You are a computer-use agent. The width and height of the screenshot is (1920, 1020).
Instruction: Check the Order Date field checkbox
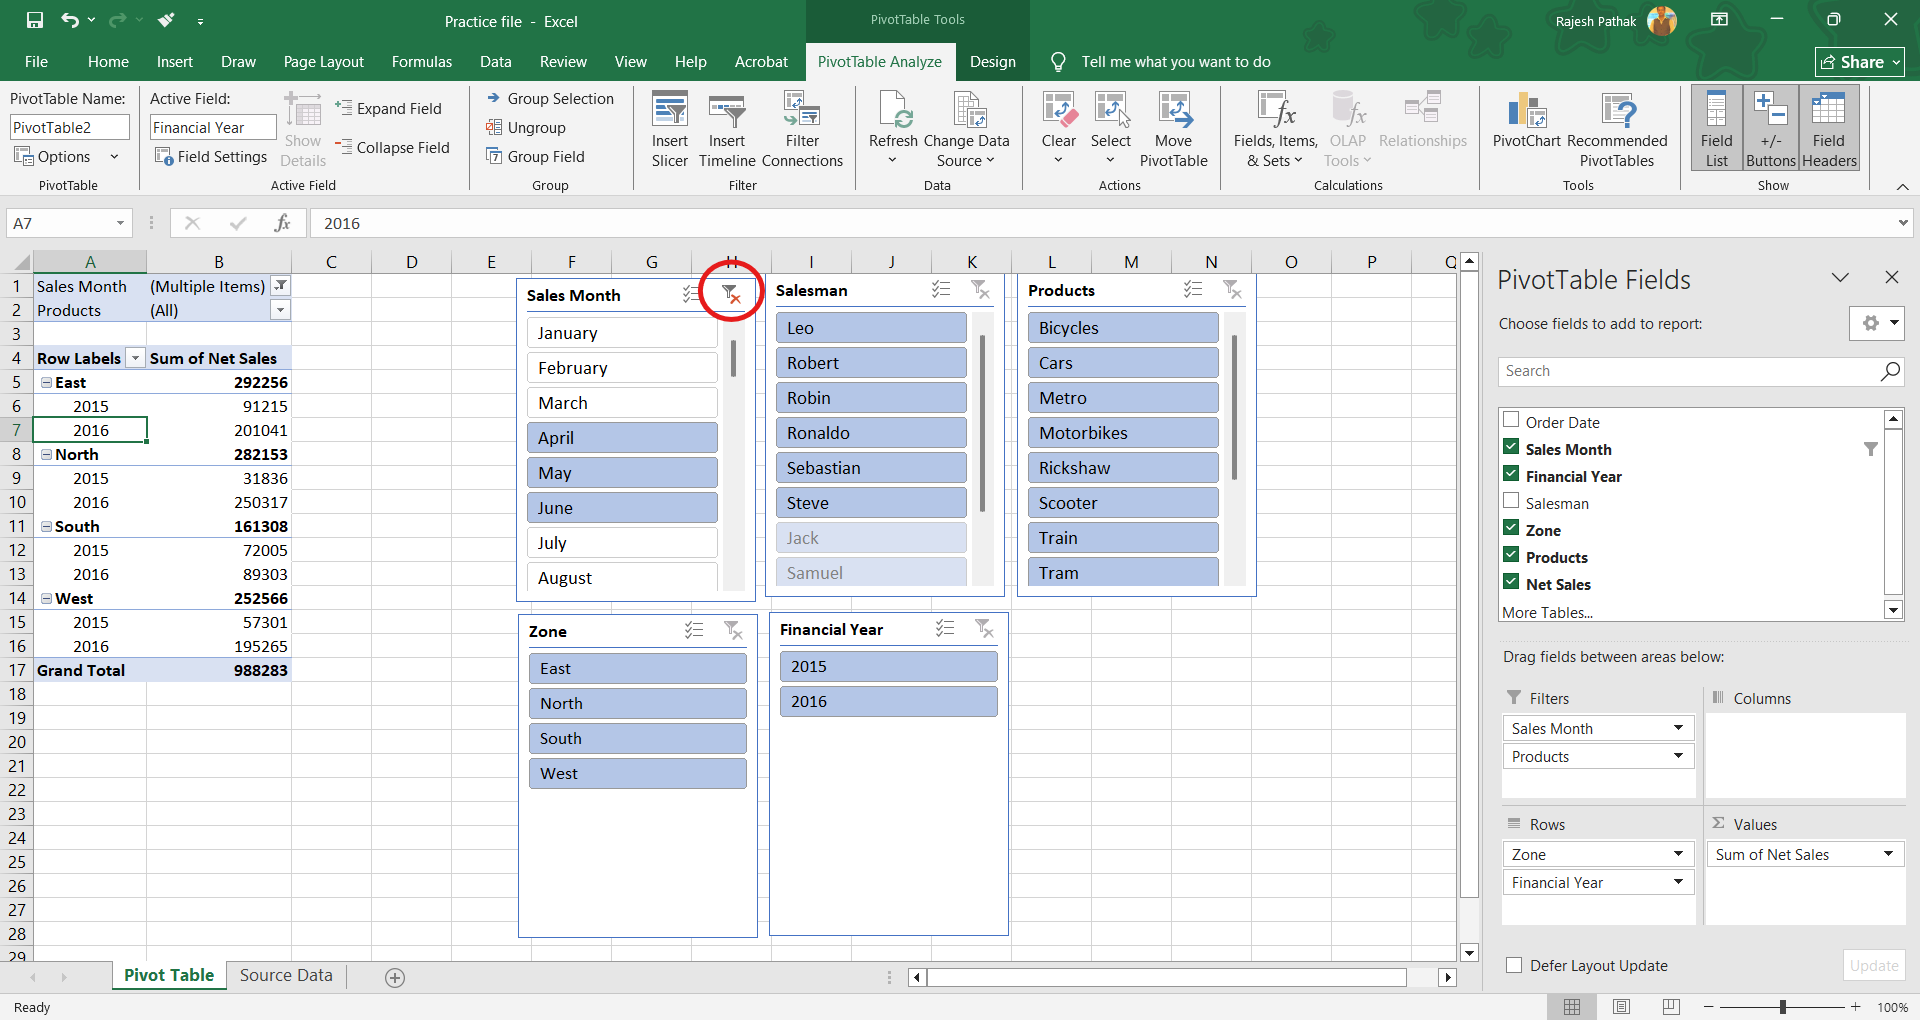pyautogui.click(x=1511, y=421)
